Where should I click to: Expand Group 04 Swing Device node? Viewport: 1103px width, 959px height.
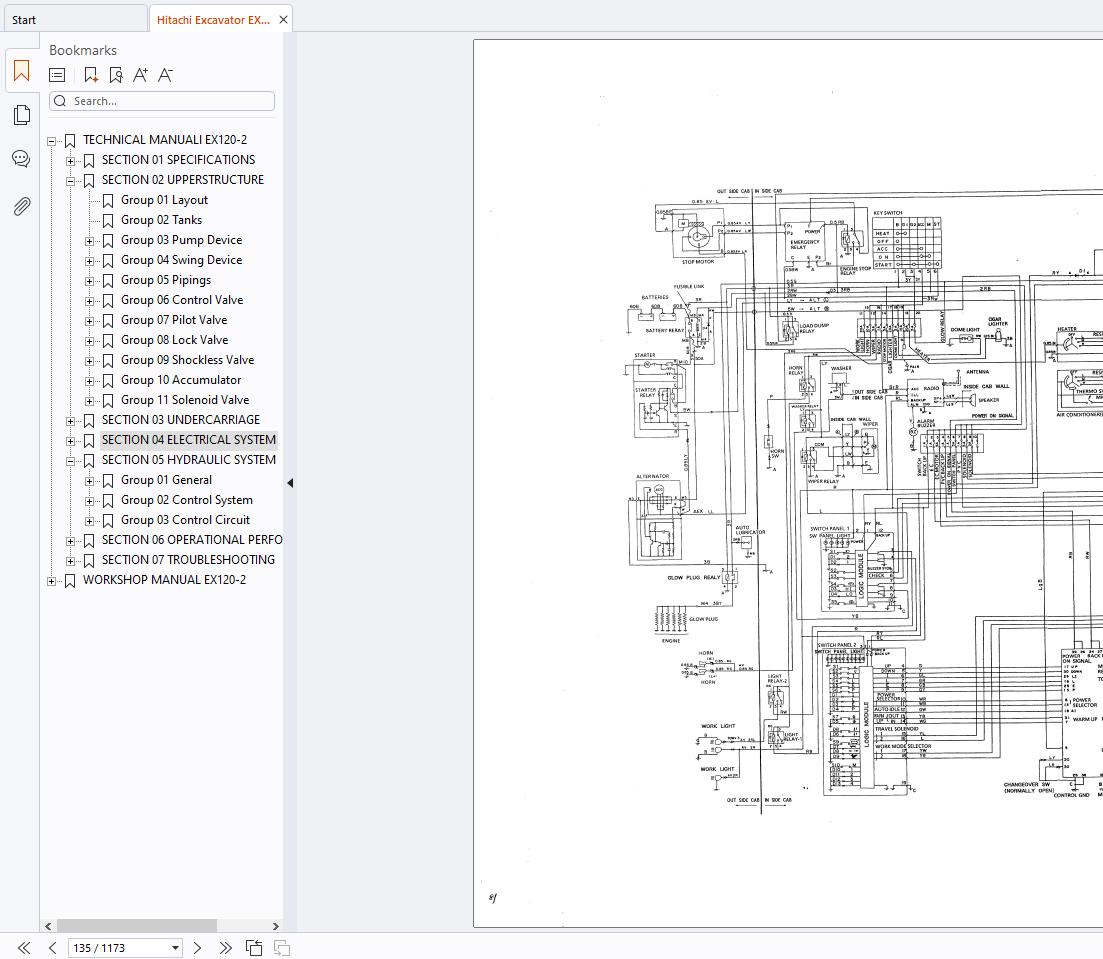[x=89, y=261]
